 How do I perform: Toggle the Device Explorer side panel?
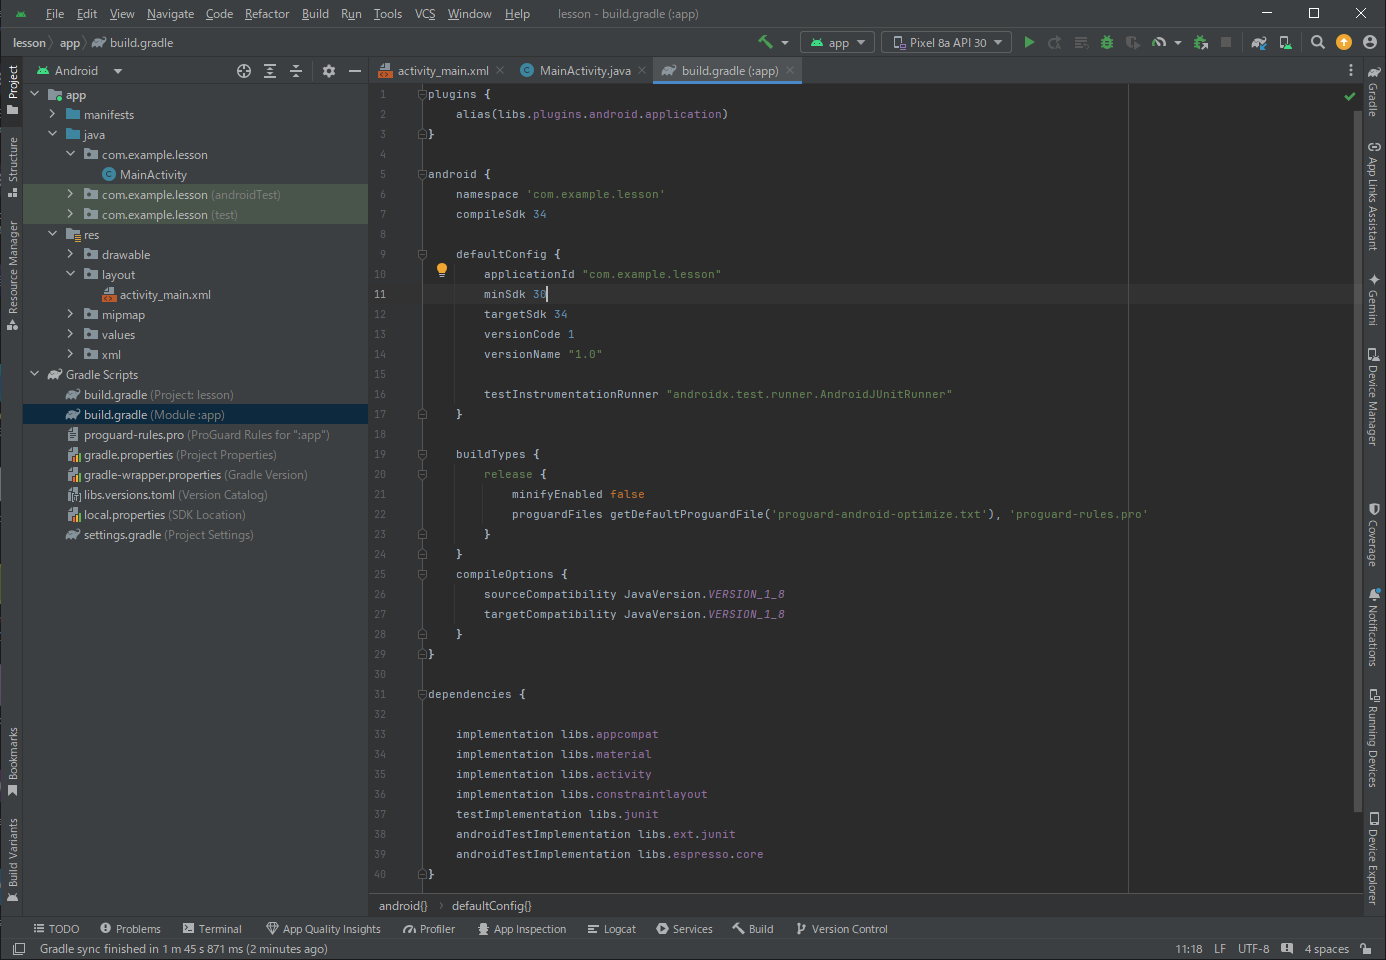coord(1374,859)
